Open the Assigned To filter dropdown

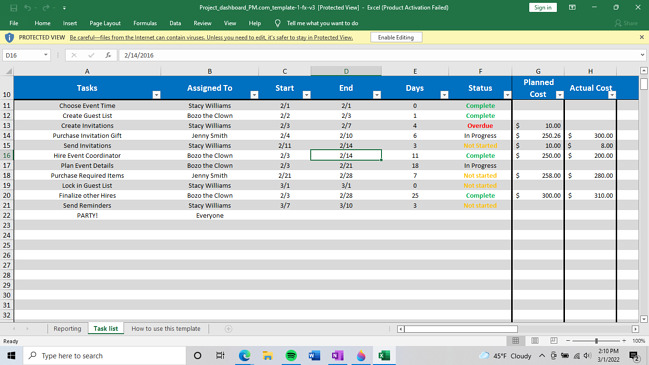pyautogui.click(x=254, y=95)
